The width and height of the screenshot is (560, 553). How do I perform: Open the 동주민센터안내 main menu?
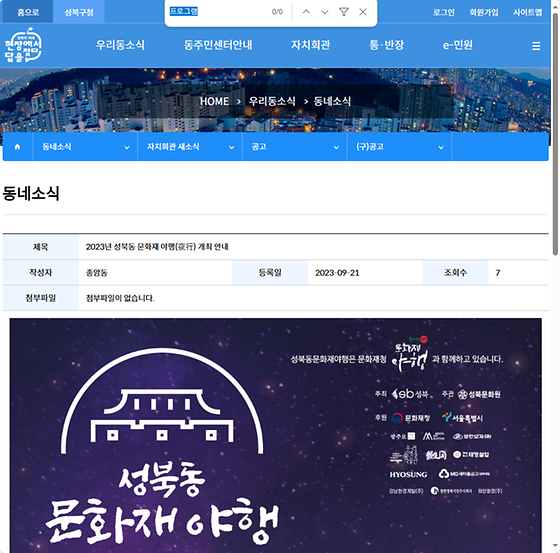coord(218,45)
